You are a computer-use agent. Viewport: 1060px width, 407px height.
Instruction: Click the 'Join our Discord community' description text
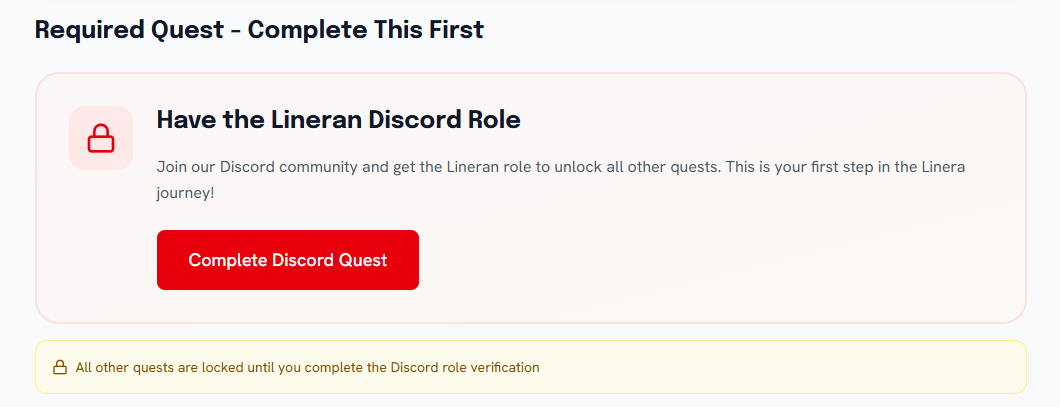259,166
